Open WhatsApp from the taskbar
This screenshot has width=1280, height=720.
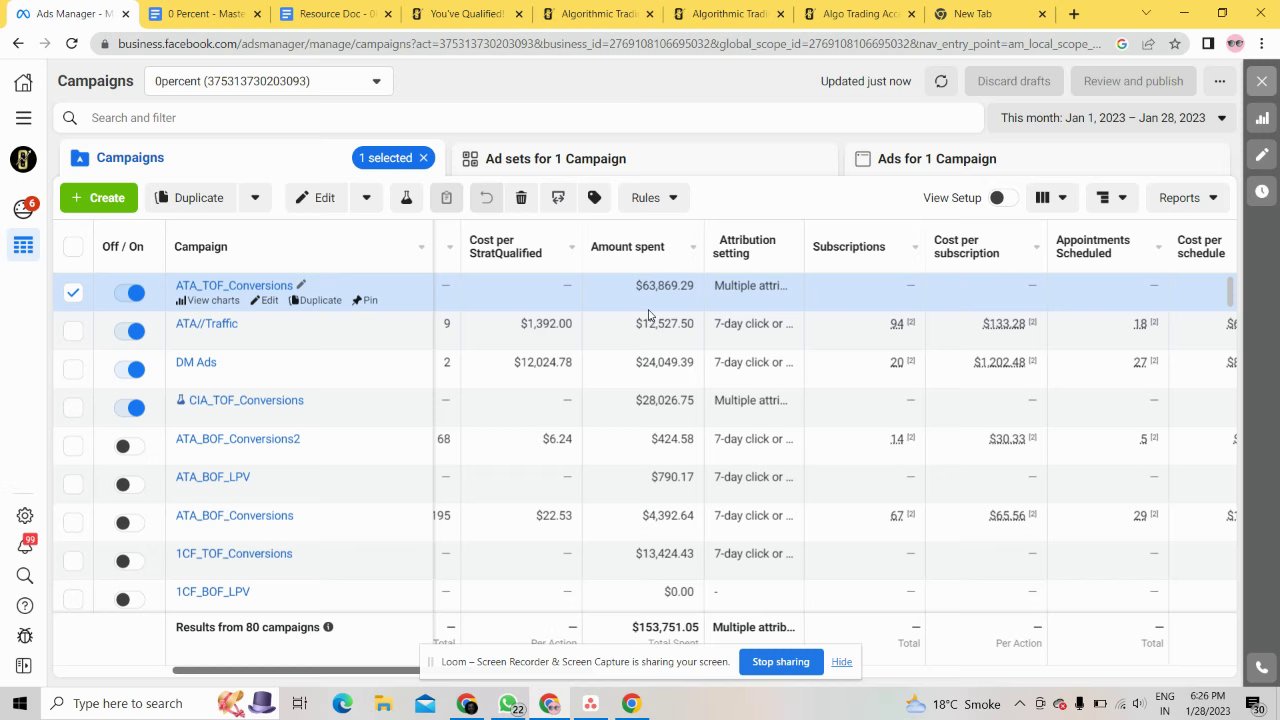[x=508, y=704]
